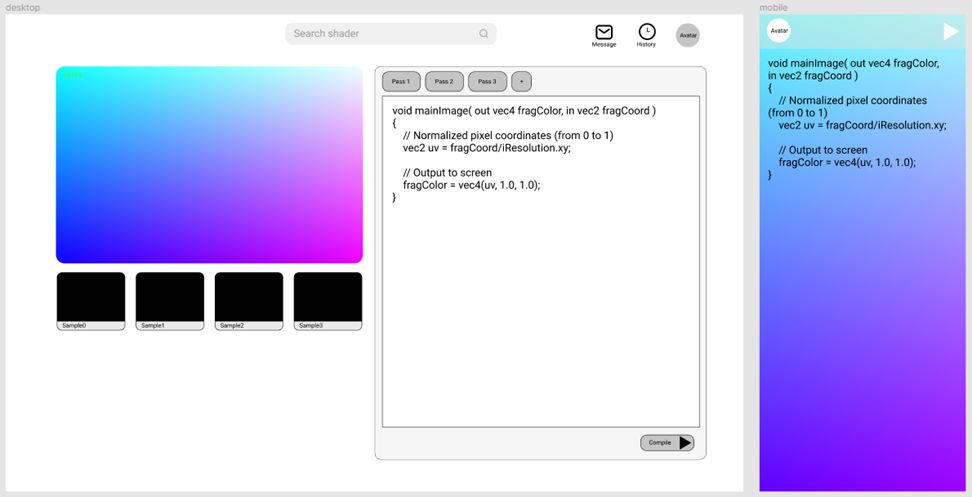Viewport: 972px width, 497px height.
Task: Switch to the Pass 1 tab
Action: [401, 81]
